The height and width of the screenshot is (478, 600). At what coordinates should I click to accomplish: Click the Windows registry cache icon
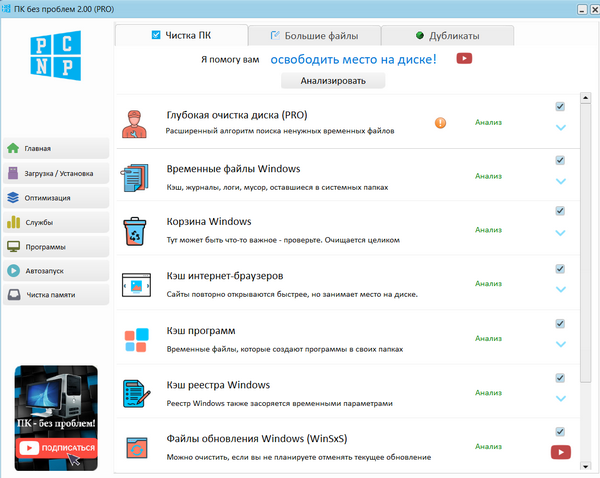pyautogui.click(x=134, y=393)
